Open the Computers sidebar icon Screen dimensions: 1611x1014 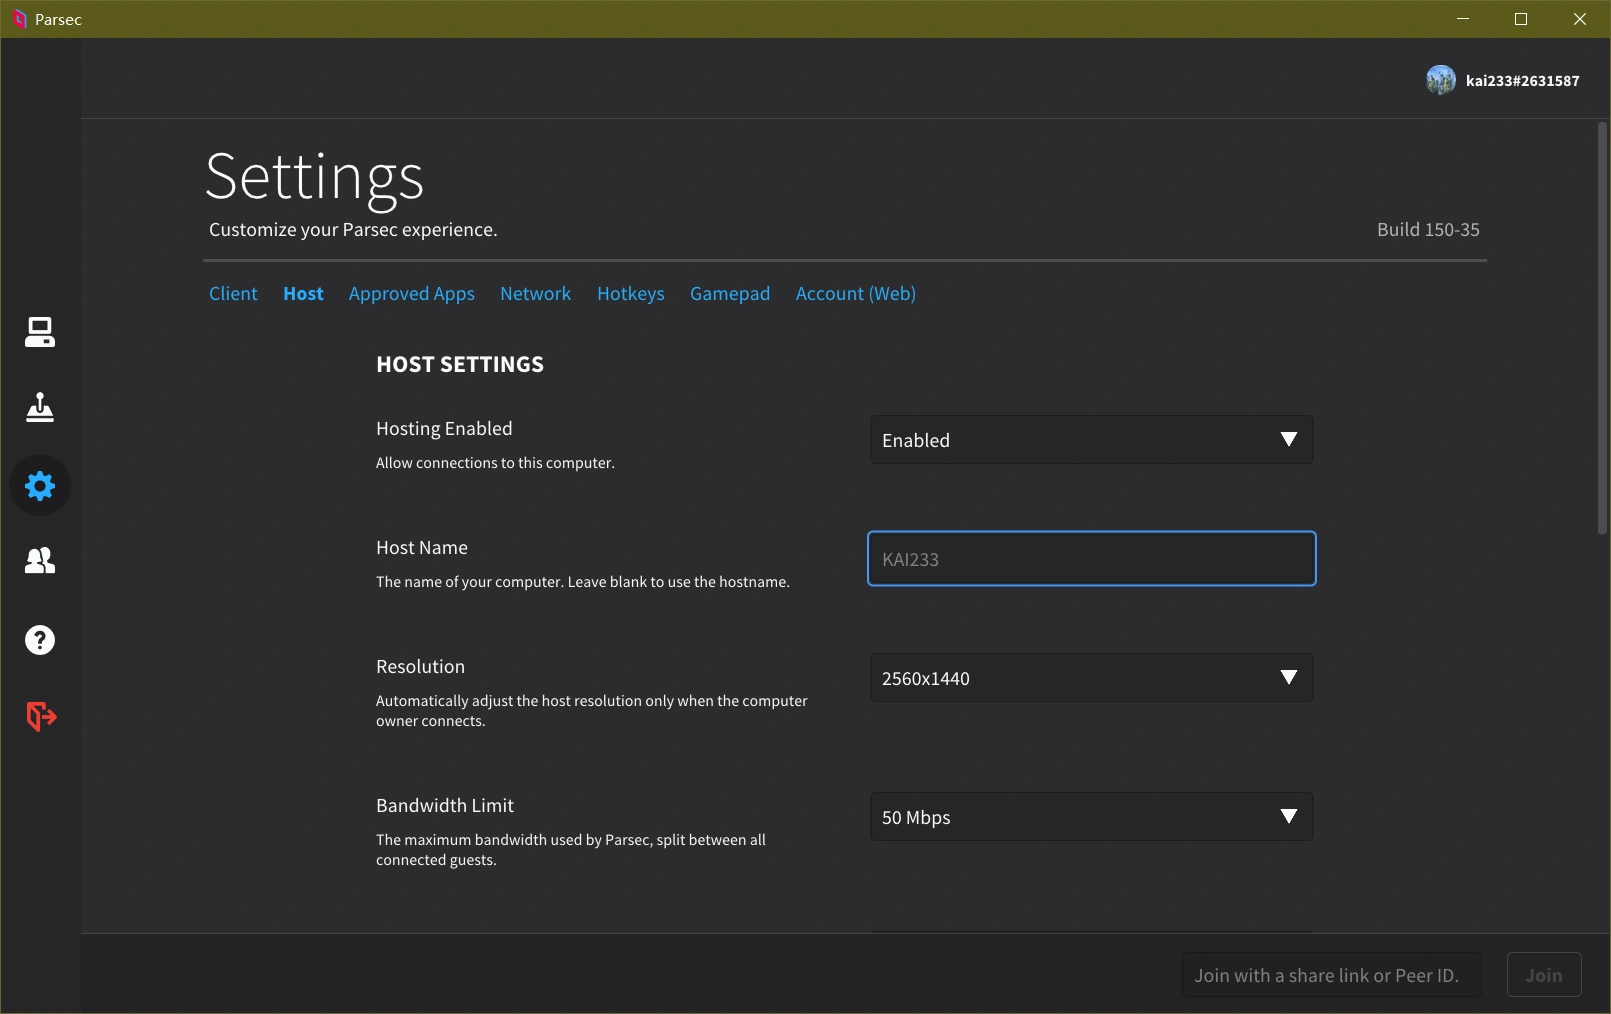click(x=40, y=332)
